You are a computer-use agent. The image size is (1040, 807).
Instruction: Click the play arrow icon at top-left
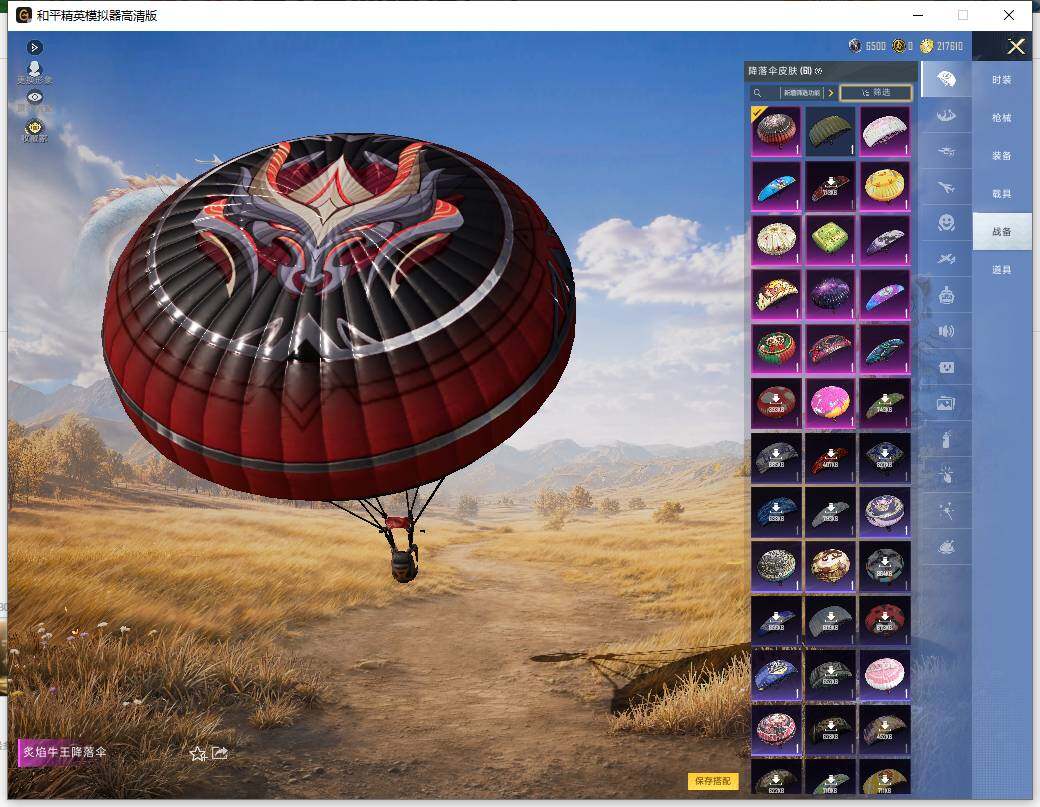coord(34,47)
